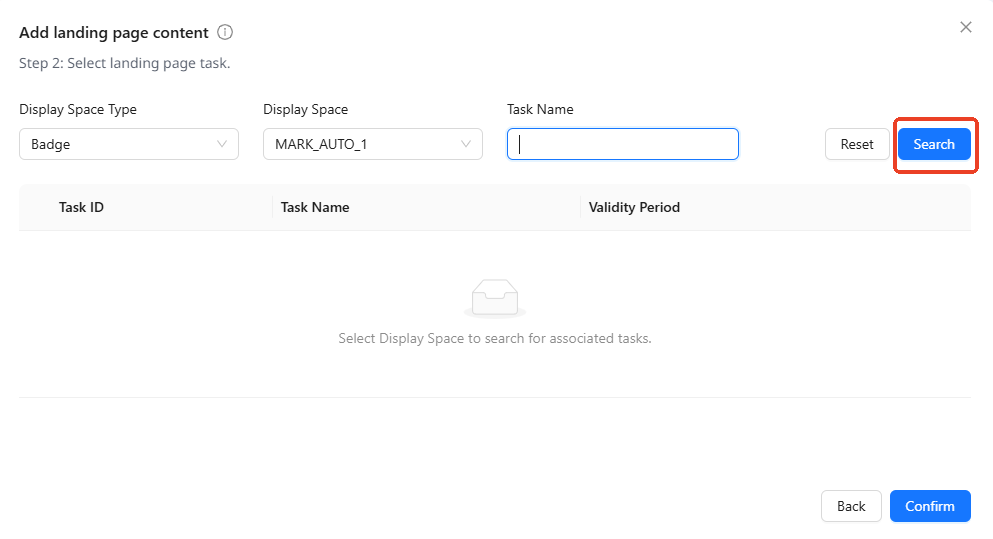Screen dimensions: 993x539
Task: Select the Task ID column header
Action: (81, 207)
